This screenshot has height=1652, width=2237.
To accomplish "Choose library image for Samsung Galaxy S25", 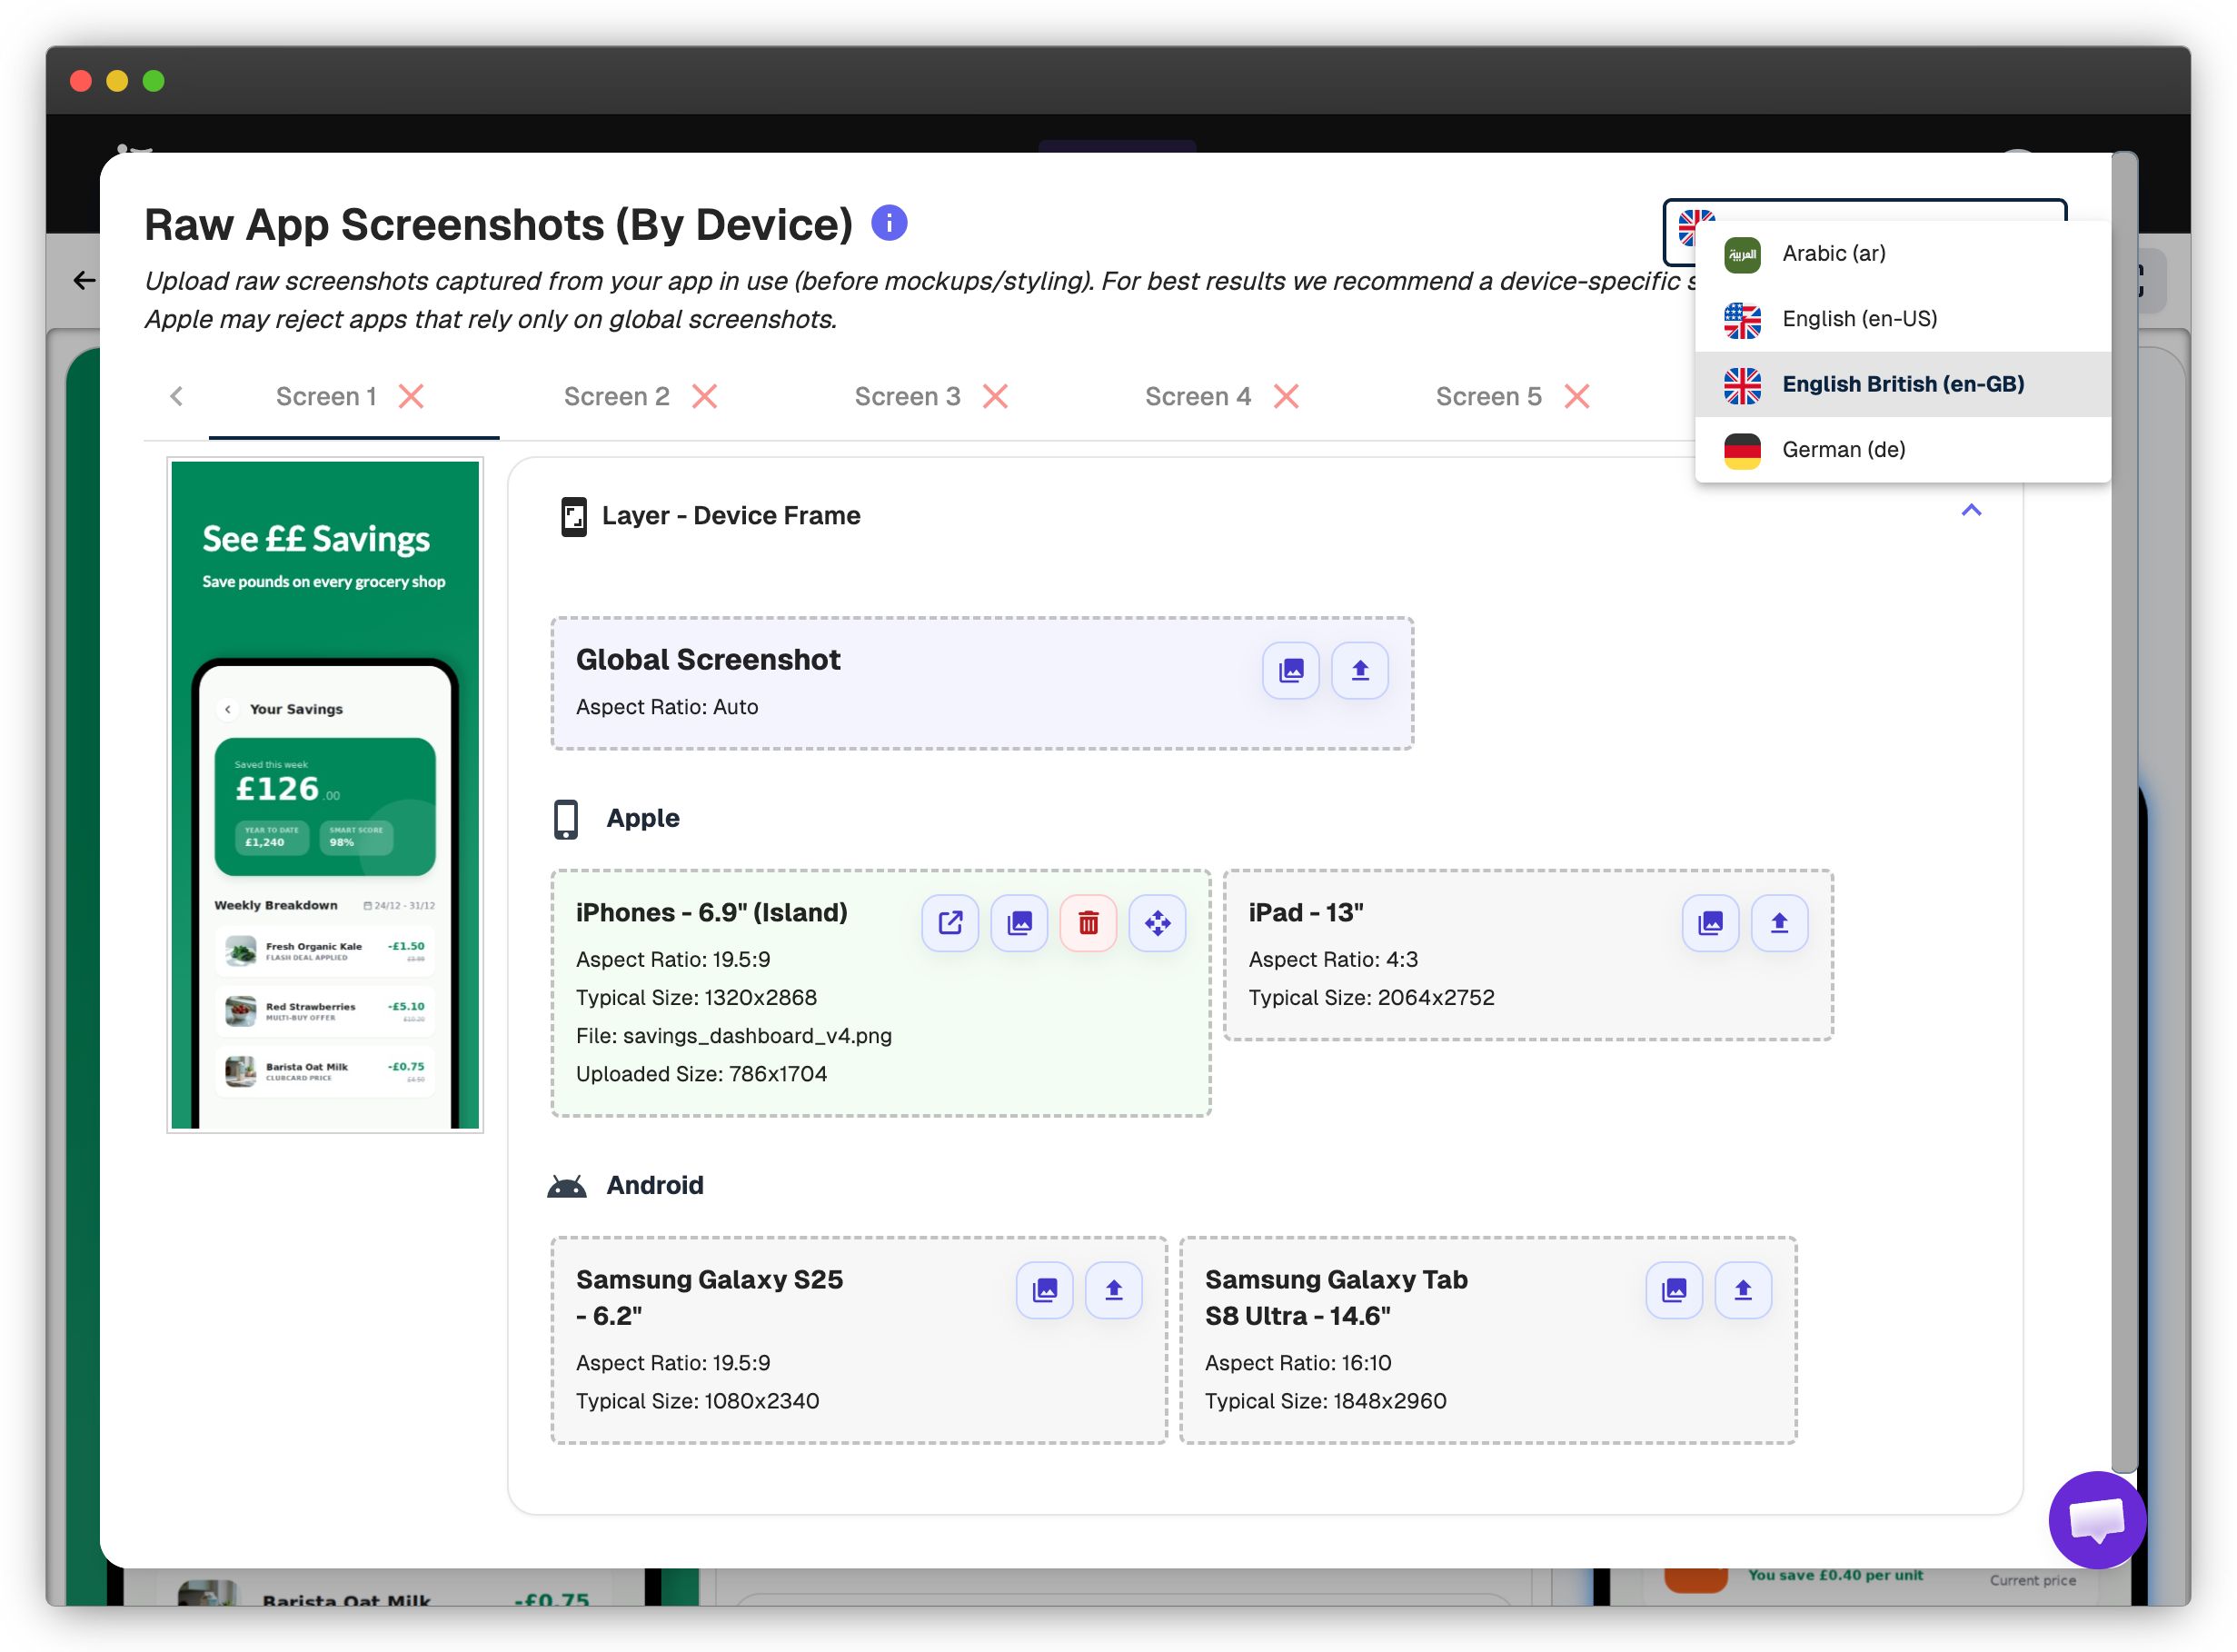I will click(x=1044, y=1290).
